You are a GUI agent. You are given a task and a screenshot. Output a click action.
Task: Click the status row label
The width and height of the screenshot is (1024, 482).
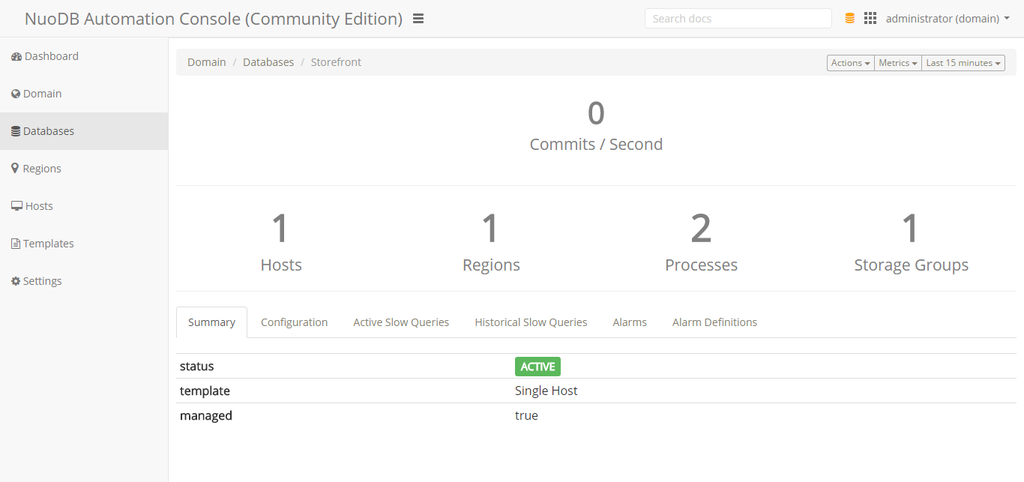pyautogui.click(x=197, y=366)
